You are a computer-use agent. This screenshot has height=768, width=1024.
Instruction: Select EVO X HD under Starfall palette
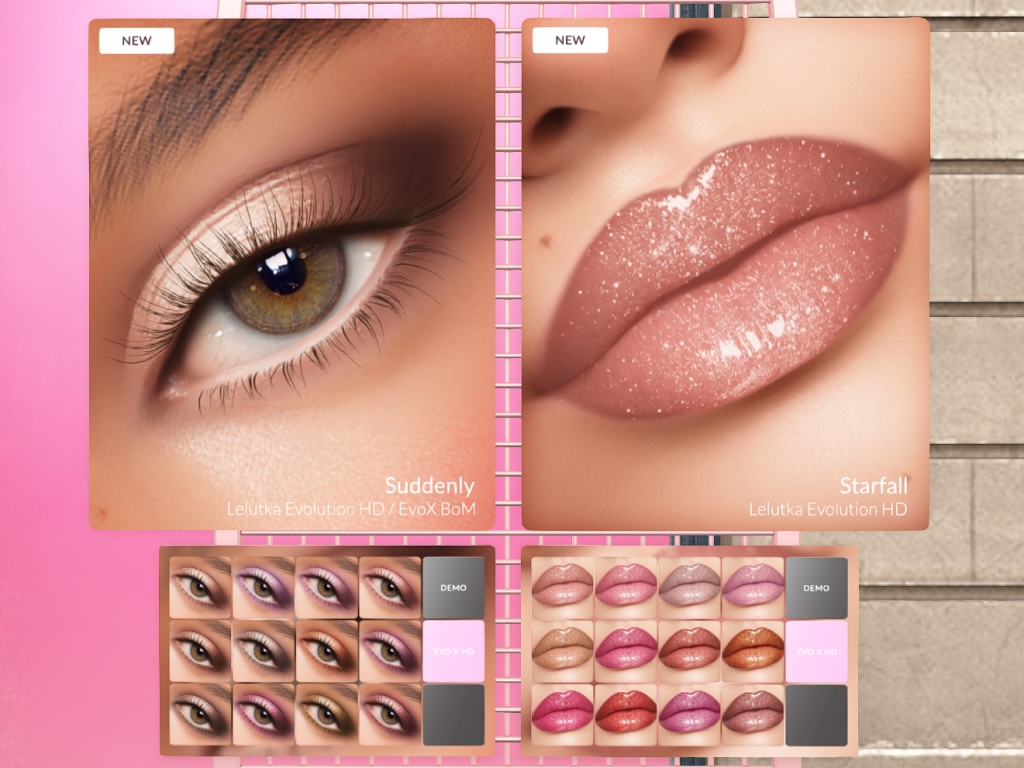click(x=816, y=651)
